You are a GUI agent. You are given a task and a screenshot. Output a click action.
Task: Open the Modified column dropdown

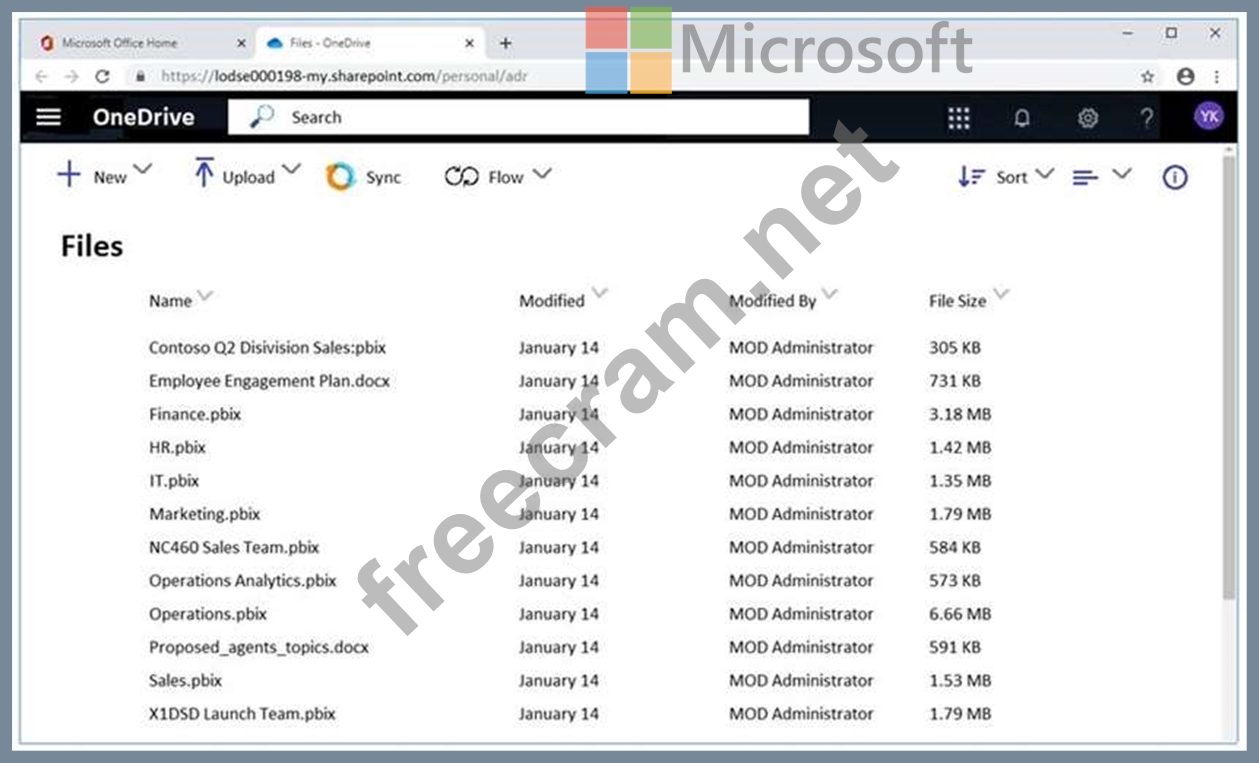[x=599, y=293]
